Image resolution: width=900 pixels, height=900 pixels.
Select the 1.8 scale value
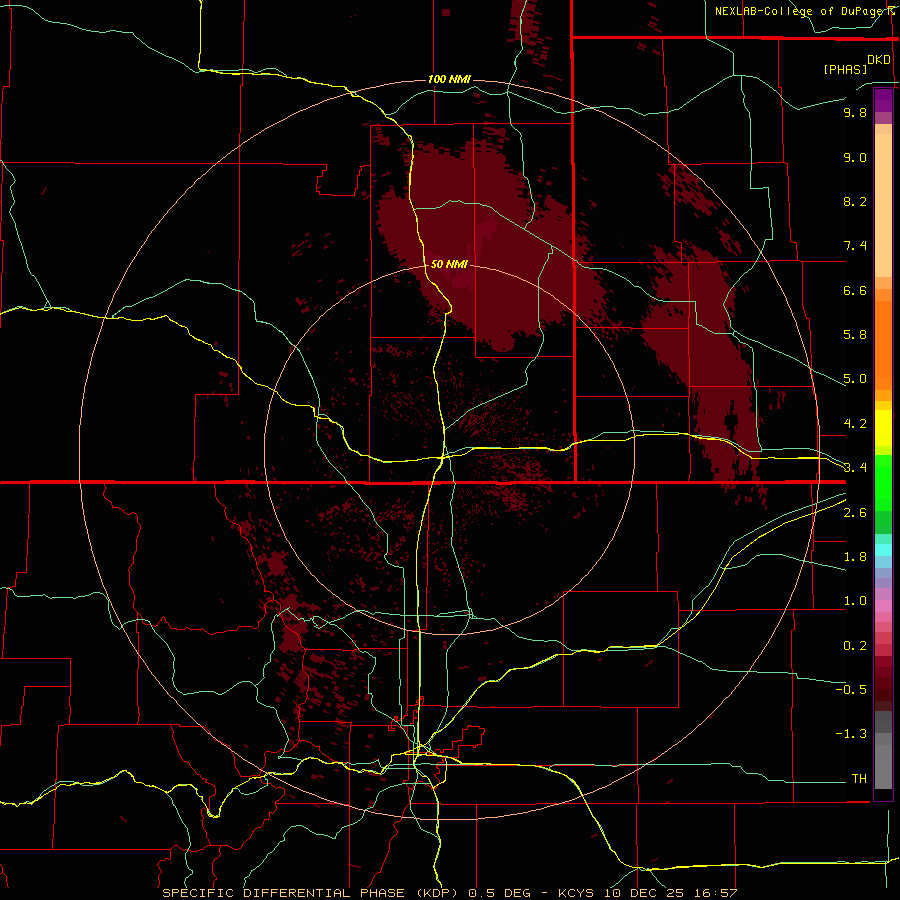point(855,557)
